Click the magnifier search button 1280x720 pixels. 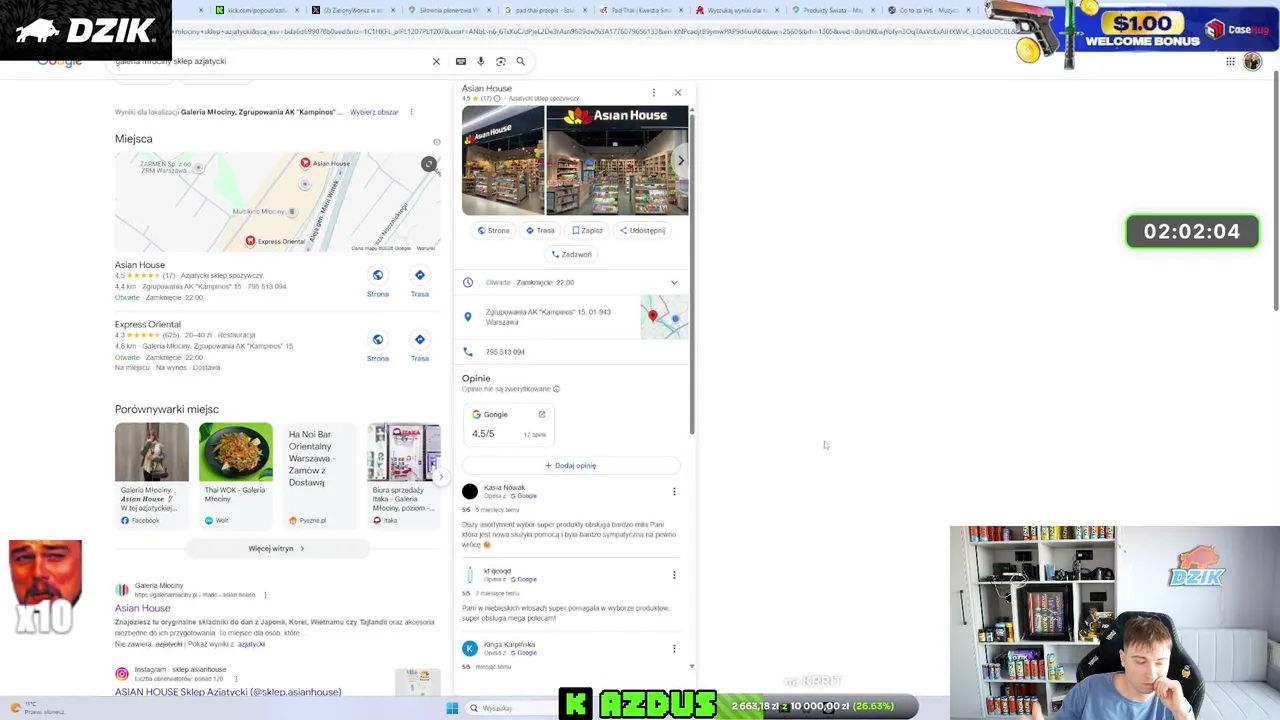pyautogui.click(x=520, y=61)
